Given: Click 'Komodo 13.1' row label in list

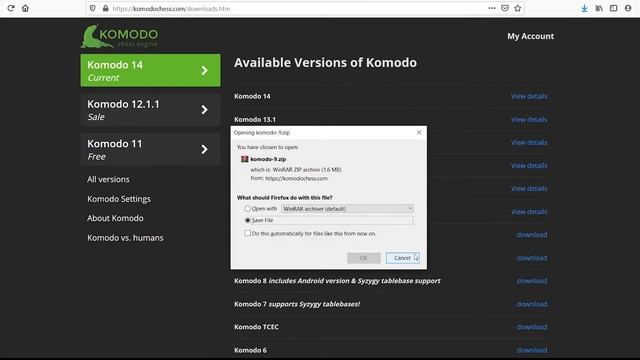Looking at the screenshot, I should (x=255, y=120).
